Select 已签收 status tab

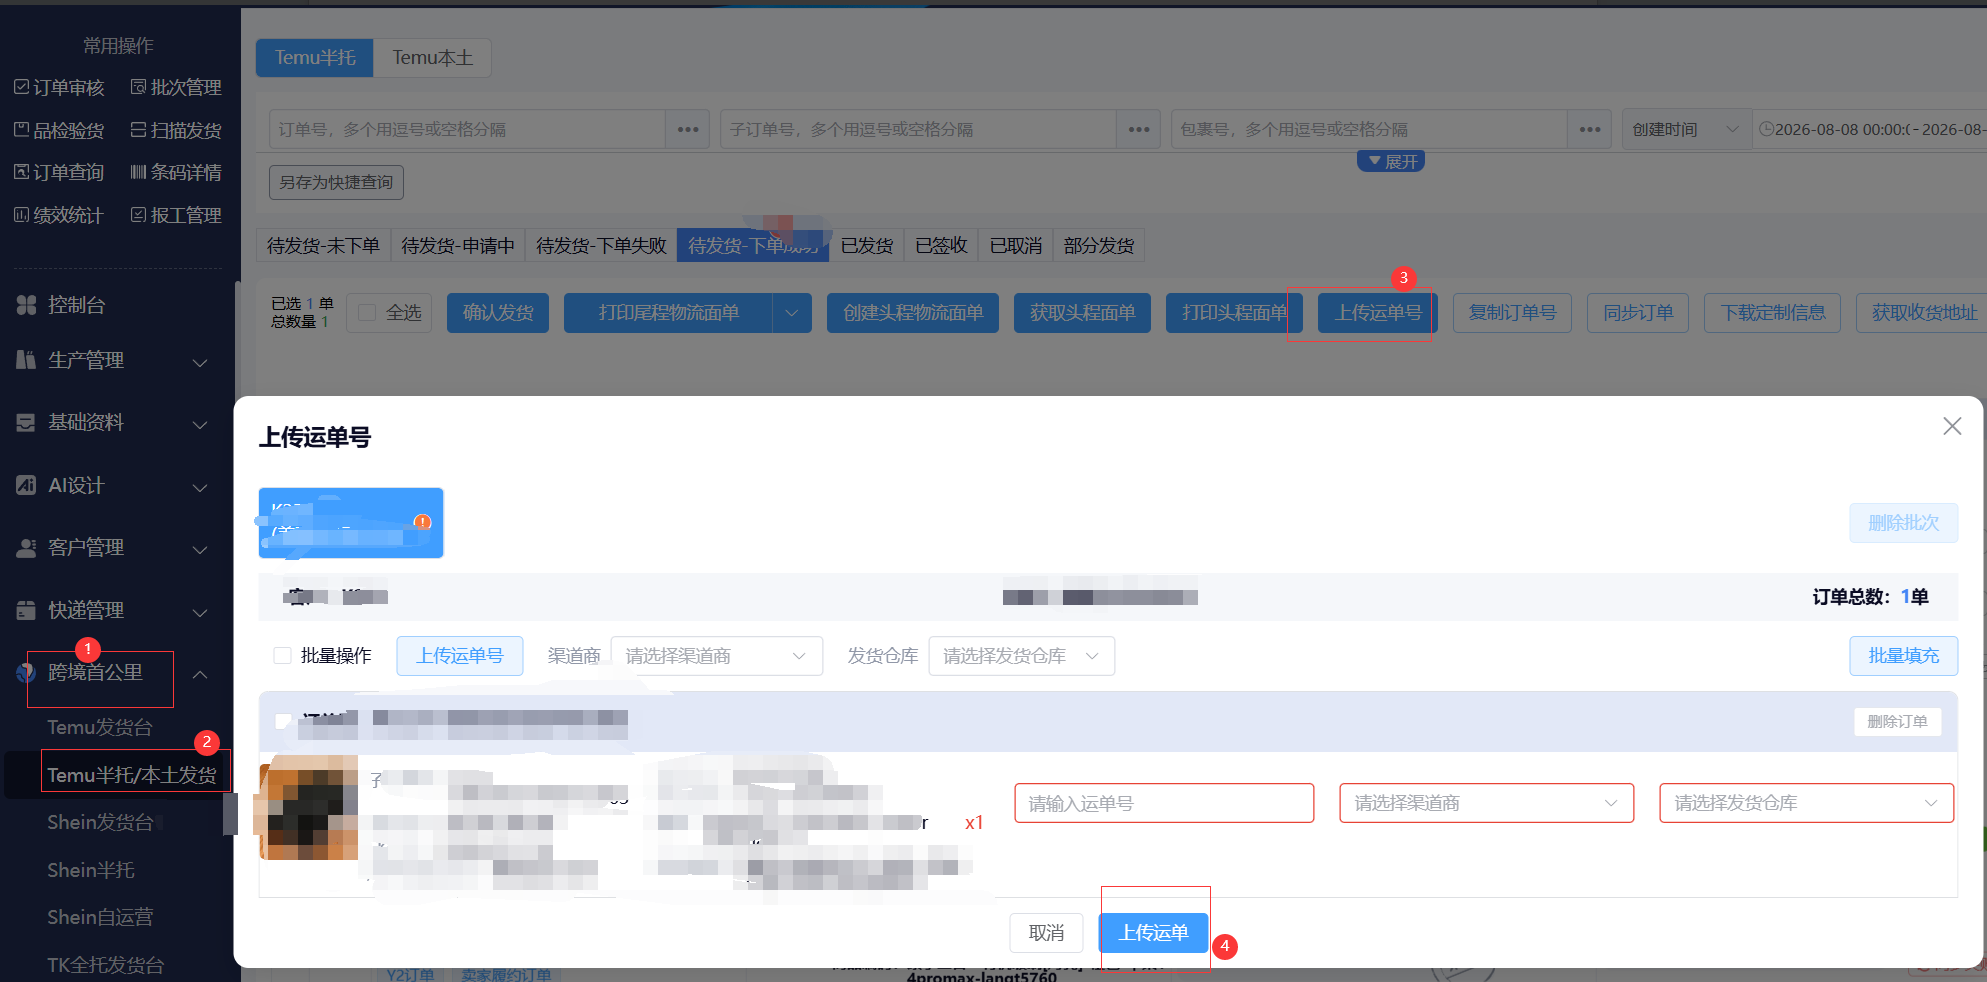pyautogui.click(x=941, y=246)
